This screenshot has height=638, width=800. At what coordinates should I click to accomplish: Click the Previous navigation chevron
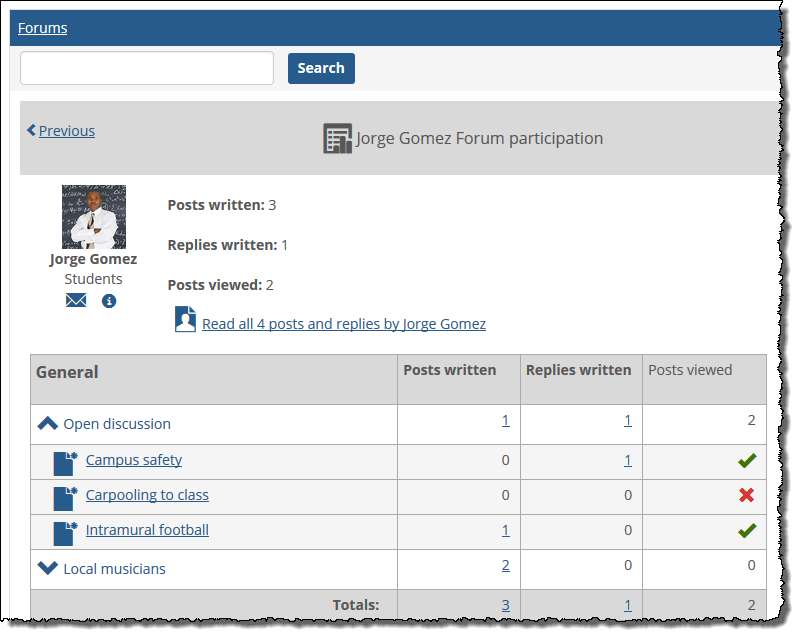coord(31,130)
